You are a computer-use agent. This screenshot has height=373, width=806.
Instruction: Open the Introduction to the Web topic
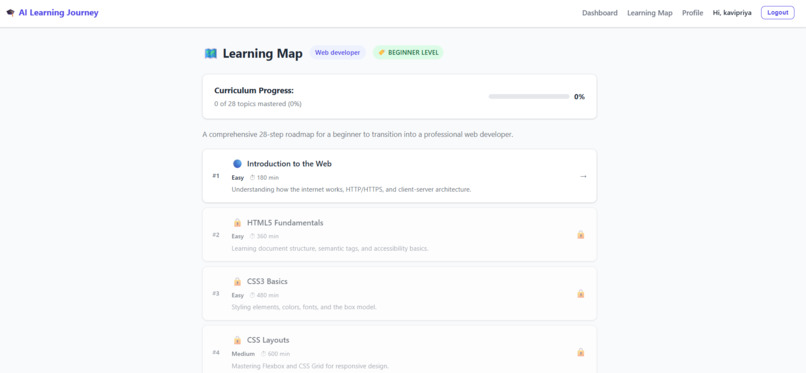(x=399, y=176)
